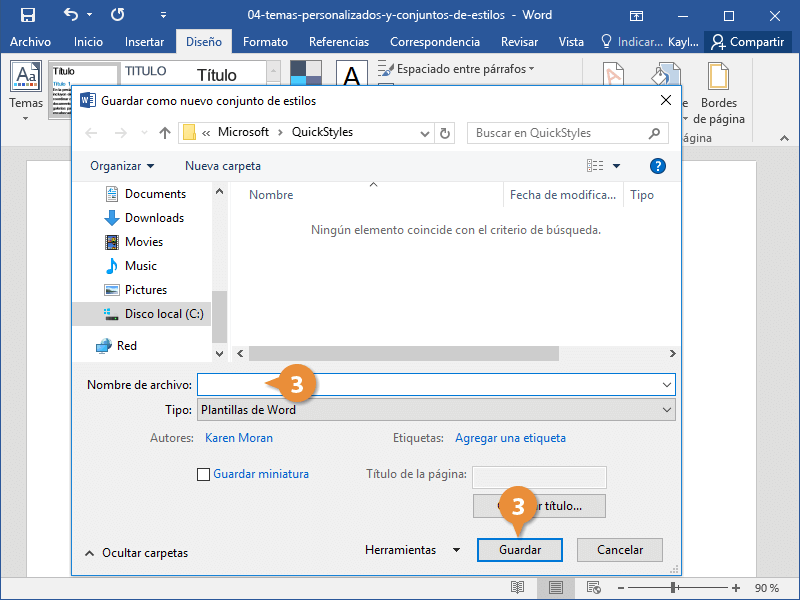Open the Colores theme color swatch

(306, 73)
